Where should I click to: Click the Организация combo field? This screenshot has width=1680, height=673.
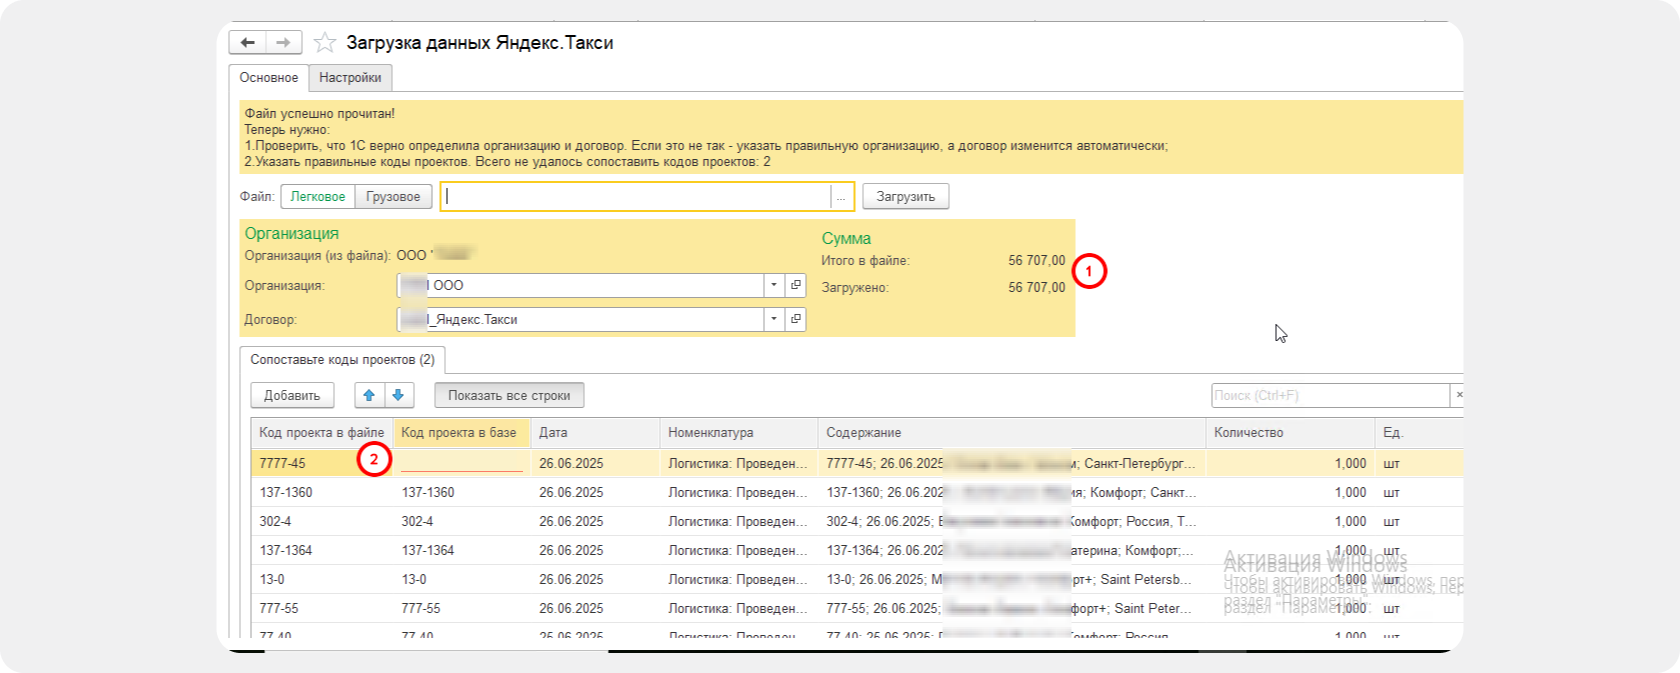click(x=581, y=286)
